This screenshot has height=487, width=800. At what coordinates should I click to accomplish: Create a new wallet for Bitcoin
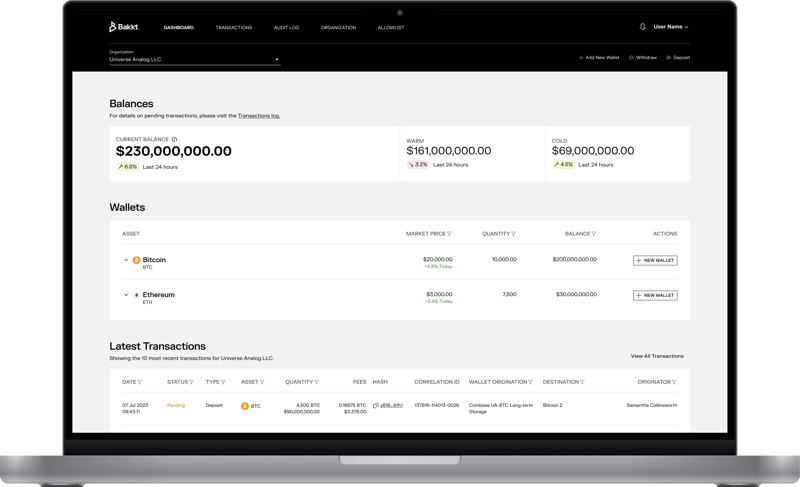(x=655, y=260)
